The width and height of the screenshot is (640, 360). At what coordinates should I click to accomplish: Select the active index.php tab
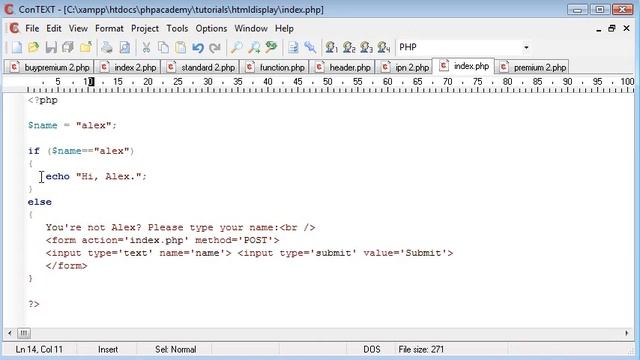coord(464,66)
